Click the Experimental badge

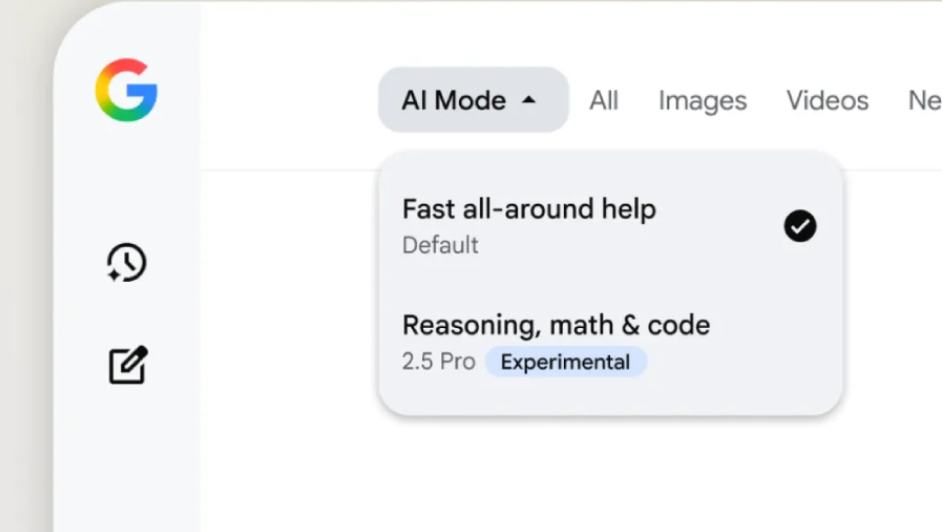point(565,362)
